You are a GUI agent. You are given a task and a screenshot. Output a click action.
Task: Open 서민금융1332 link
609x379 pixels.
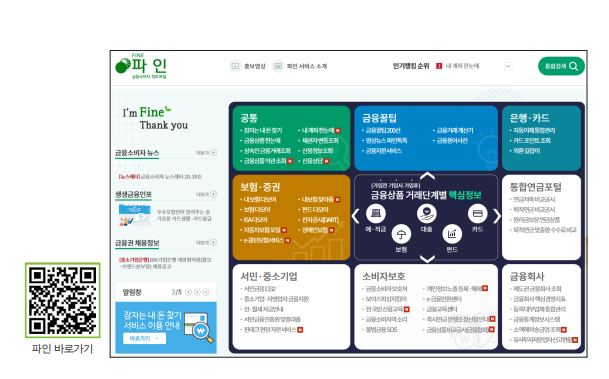(260, 289)
